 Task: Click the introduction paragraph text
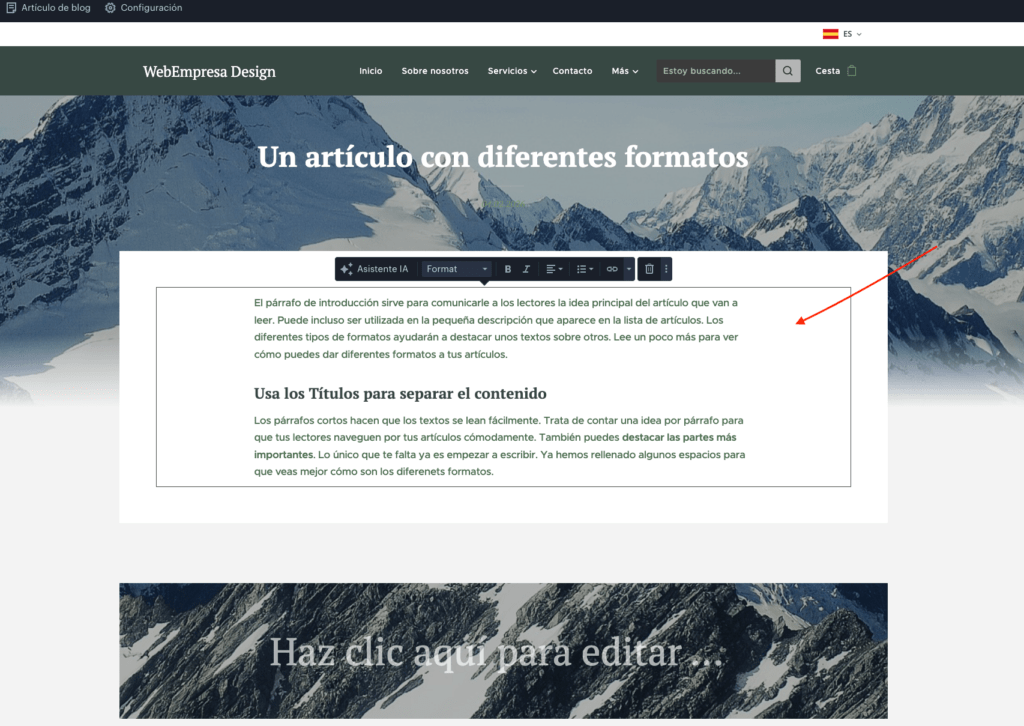pos(496,328)
